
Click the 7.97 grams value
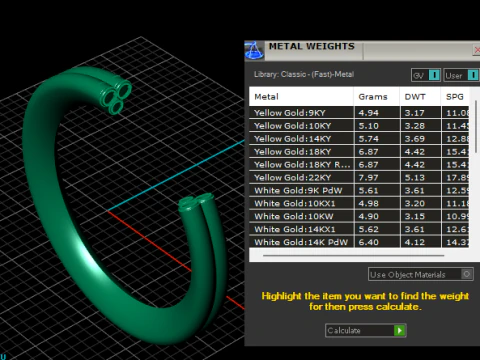pos(368,178)
